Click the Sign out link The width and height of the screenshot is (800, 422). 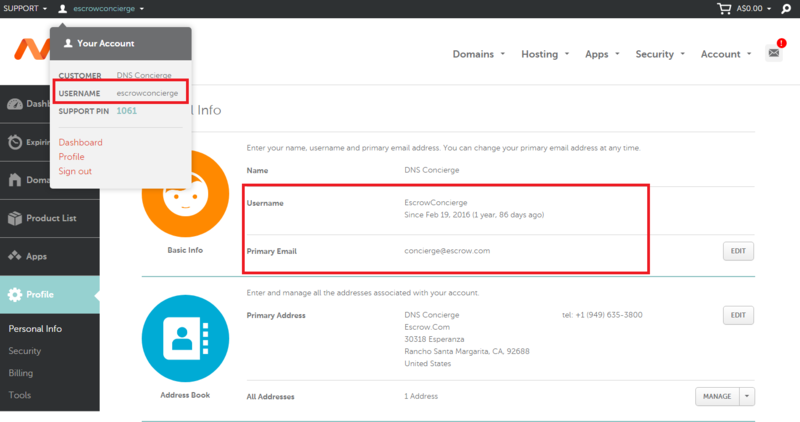pyautogui.click(x=75, y=171)
